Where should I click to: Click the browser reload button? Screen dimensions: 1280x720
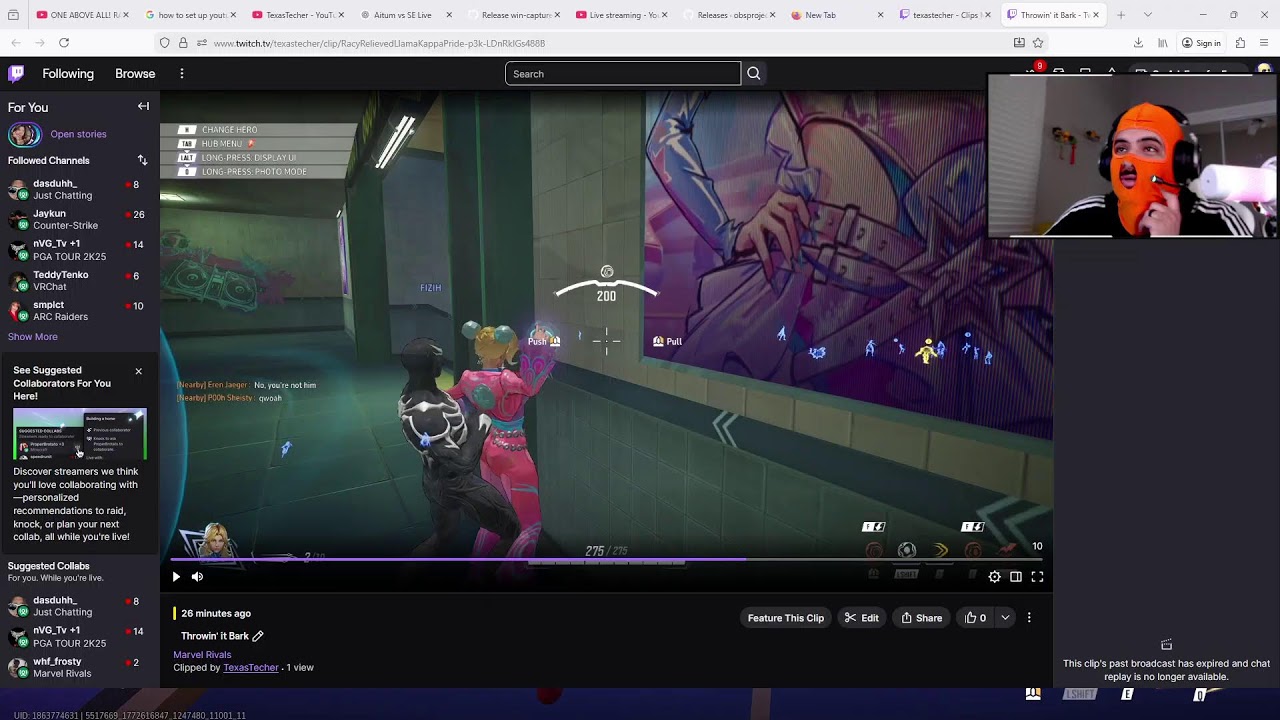coord(64,43)
